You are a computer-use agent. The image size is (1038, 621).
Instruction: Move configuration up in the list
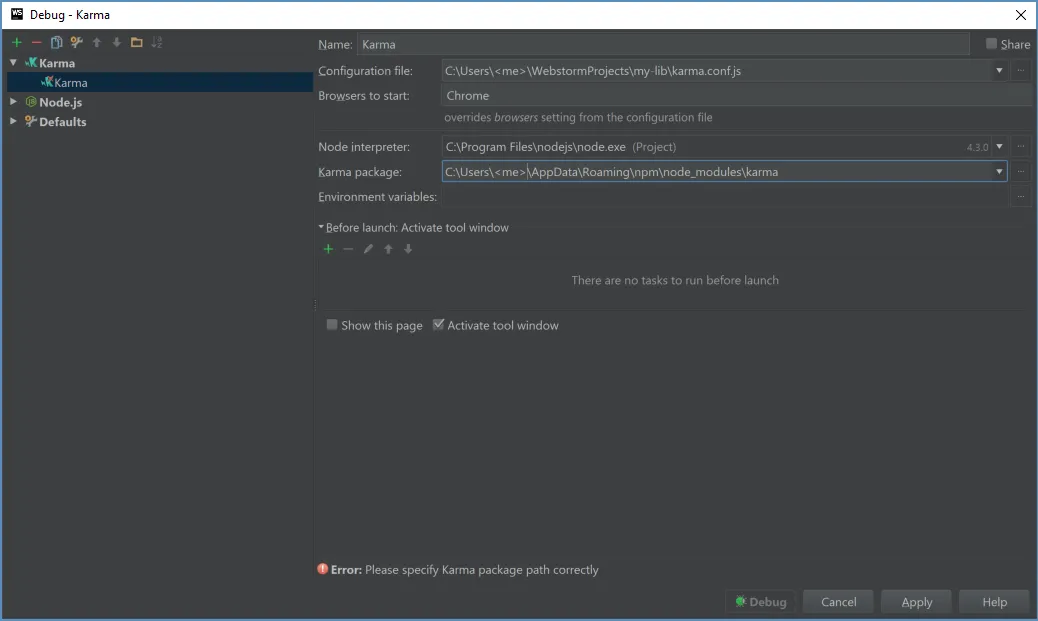coord(97,42)
